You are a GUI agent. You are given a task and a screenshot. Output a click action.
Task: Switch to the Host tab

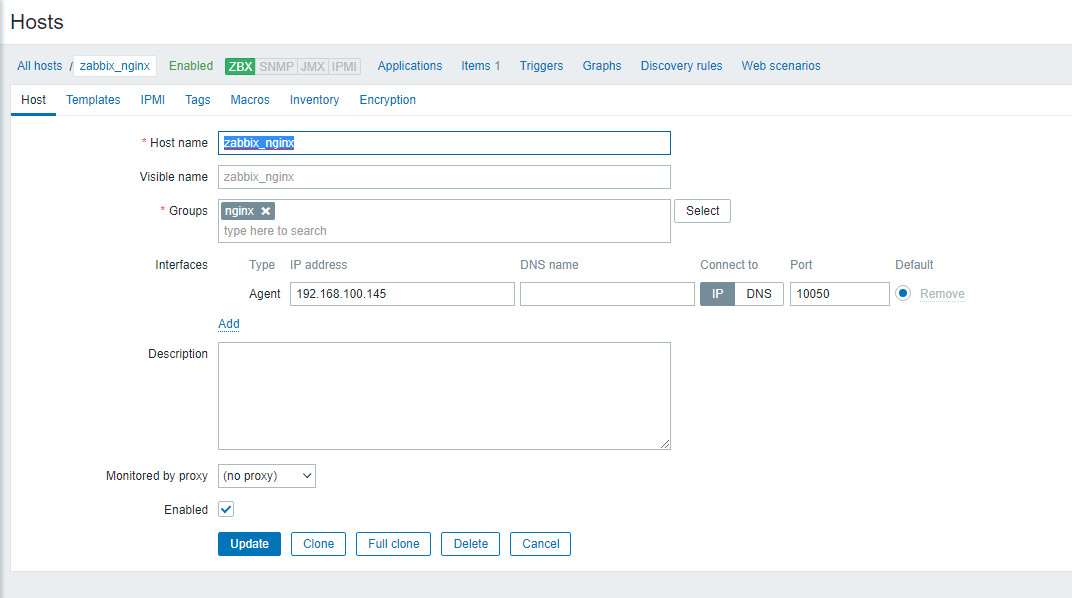(34, 100)
